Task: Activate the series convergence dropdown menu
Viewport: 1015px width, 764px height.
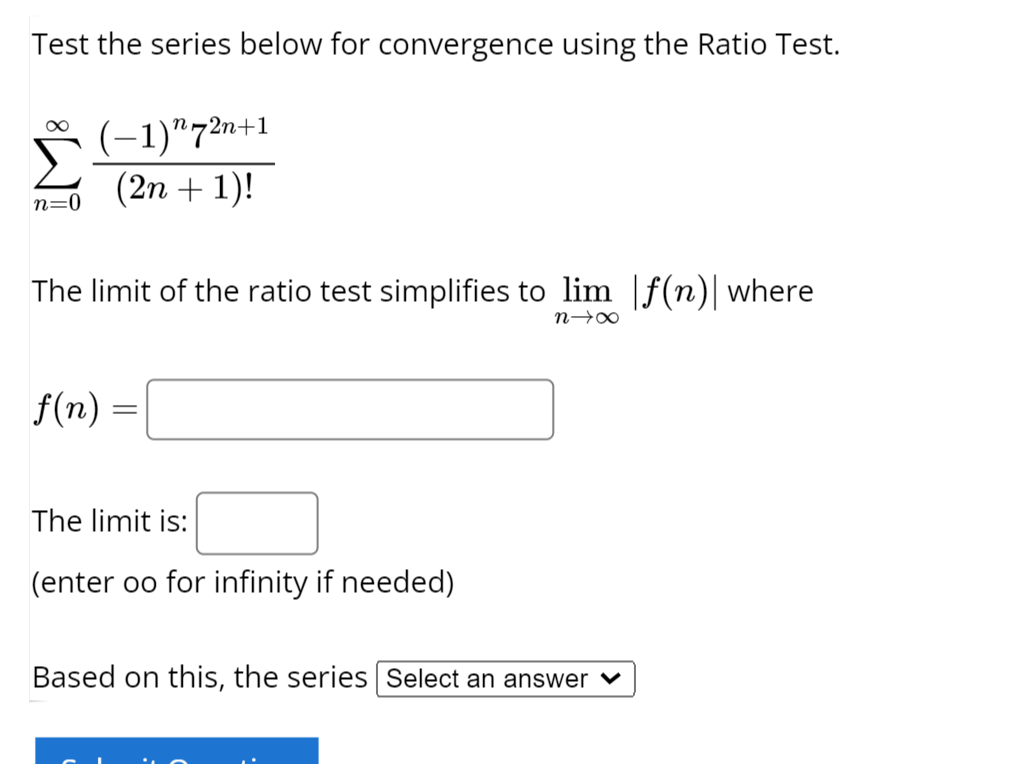Action: tap(505, 679)
